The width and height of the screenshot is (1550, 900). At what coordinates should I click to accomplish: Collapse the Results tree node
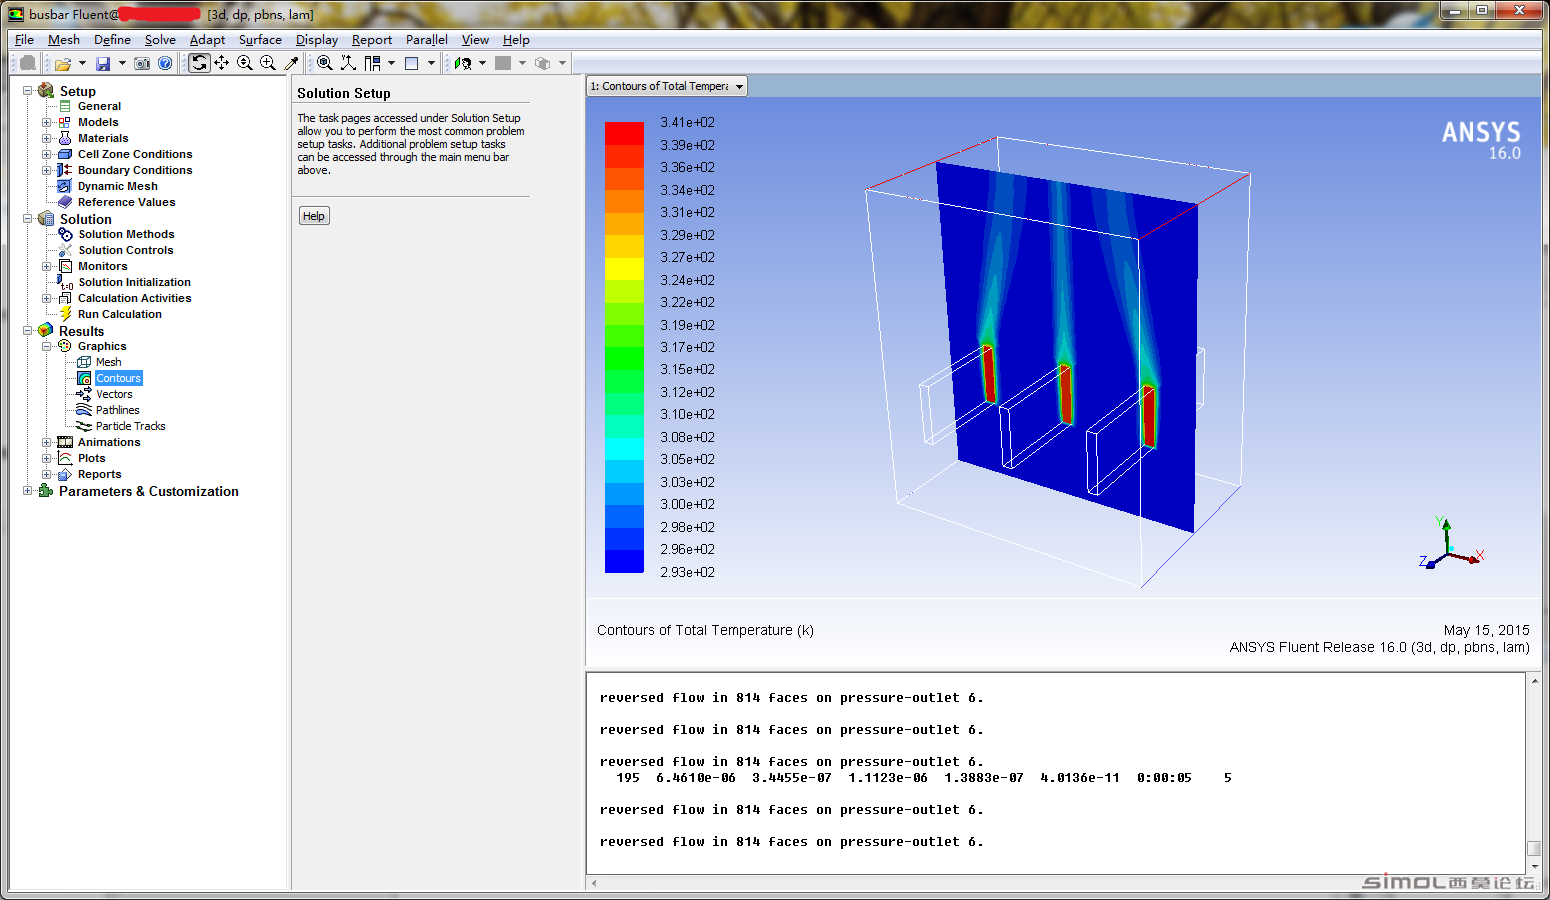28,330
